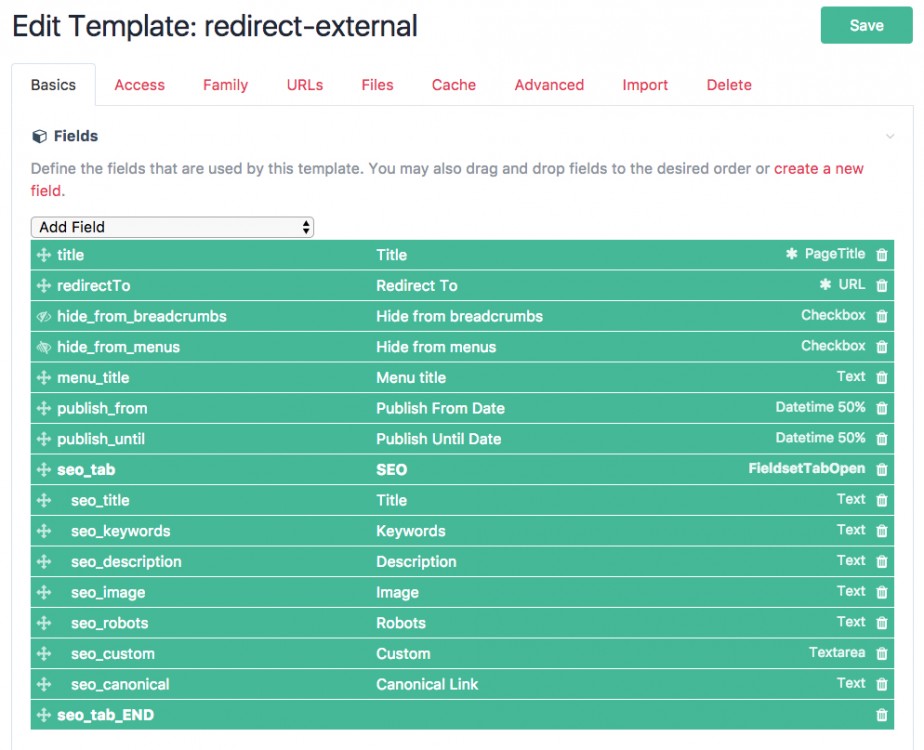This screenshot has width=924, height=750.
Task: Open the Add Field dropdown
Action: 172,227
